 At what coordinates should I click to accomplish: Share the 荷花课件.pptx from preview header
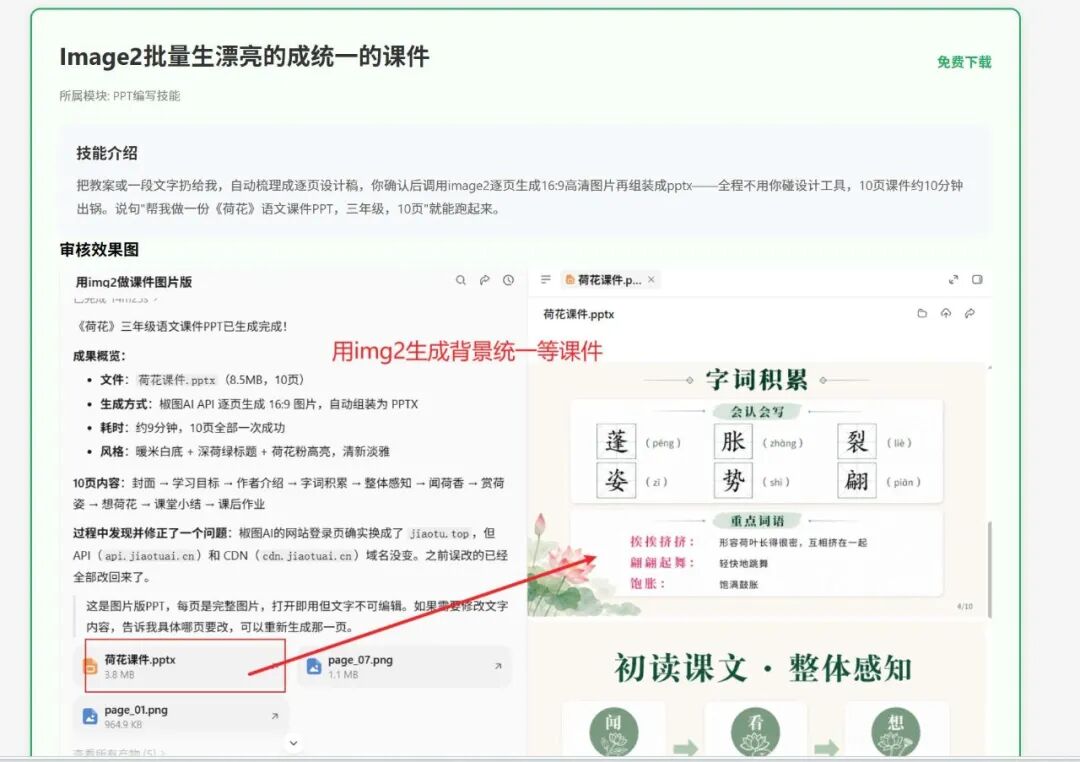pos(970,313)
